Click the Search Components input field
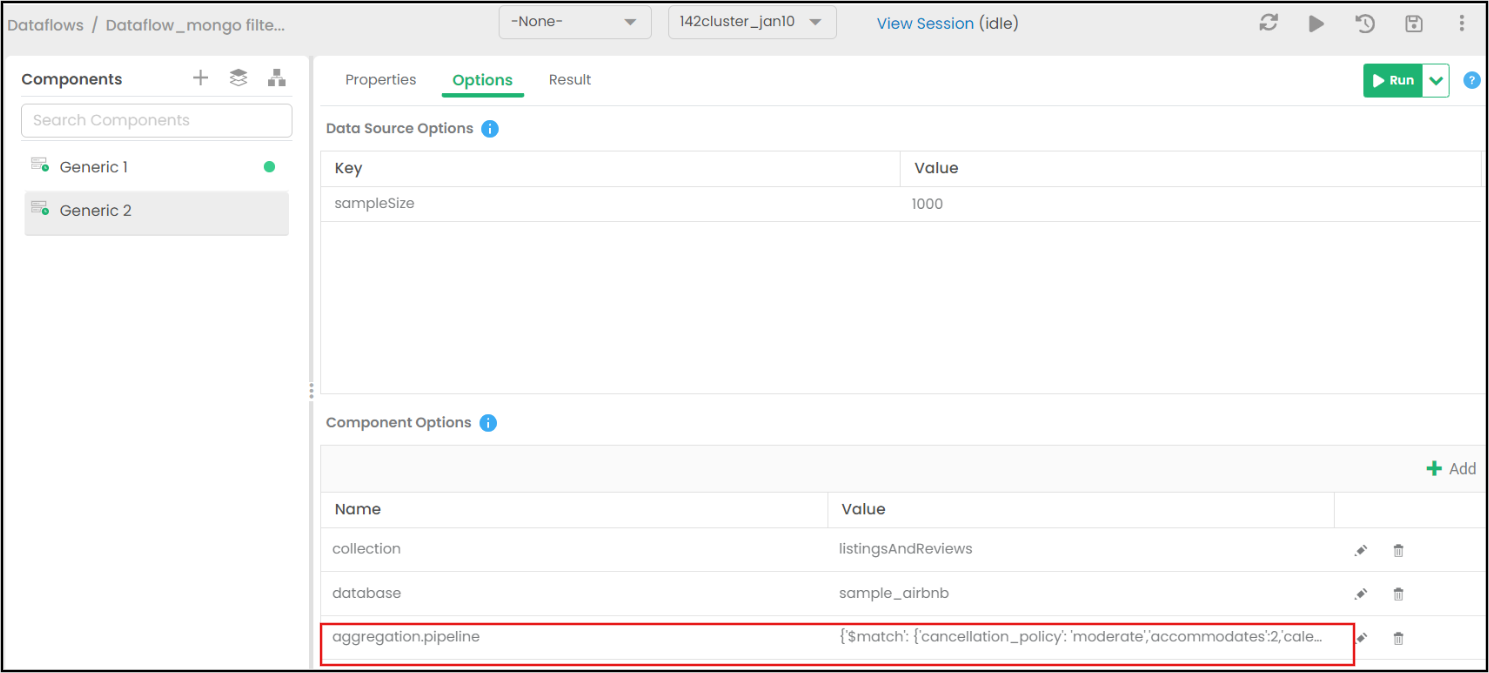The image size is (1489, 673). [x=157, y=120]
